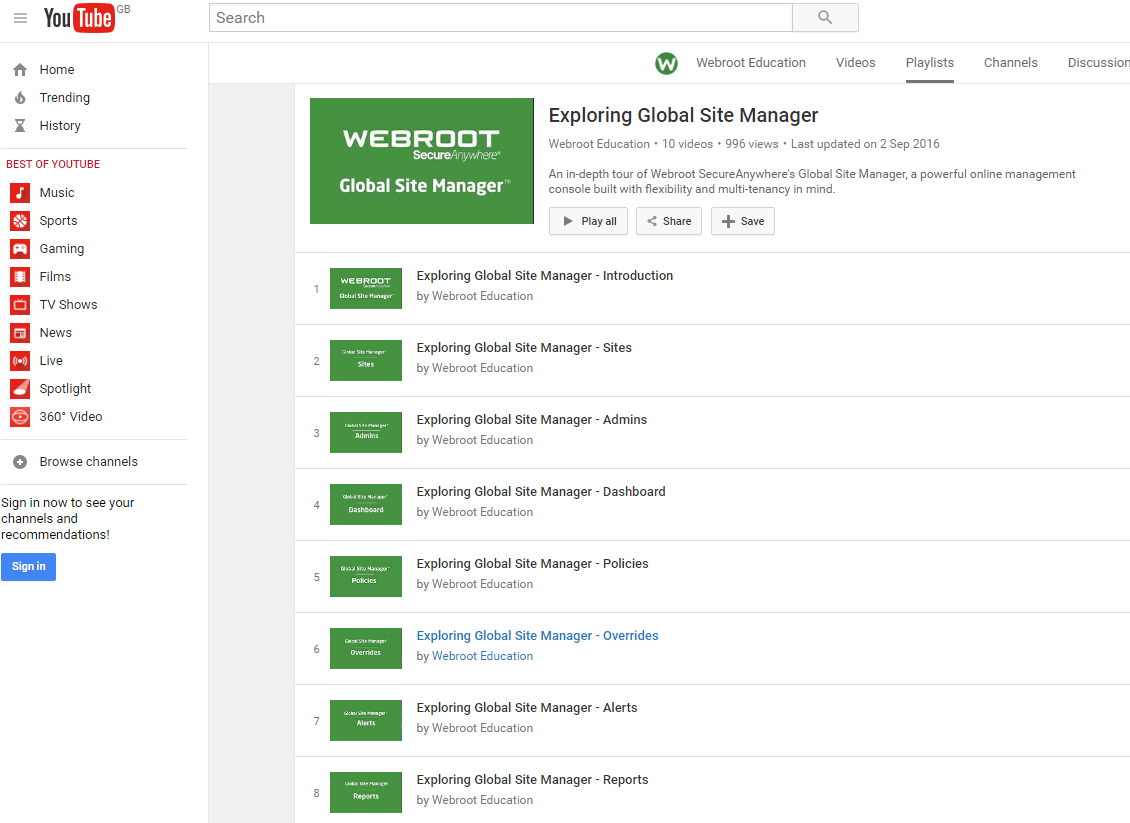Open 'Exploring Global Site Manager - Overrides' title
The height and width of the screenshot is (823, 1130).
538,636
